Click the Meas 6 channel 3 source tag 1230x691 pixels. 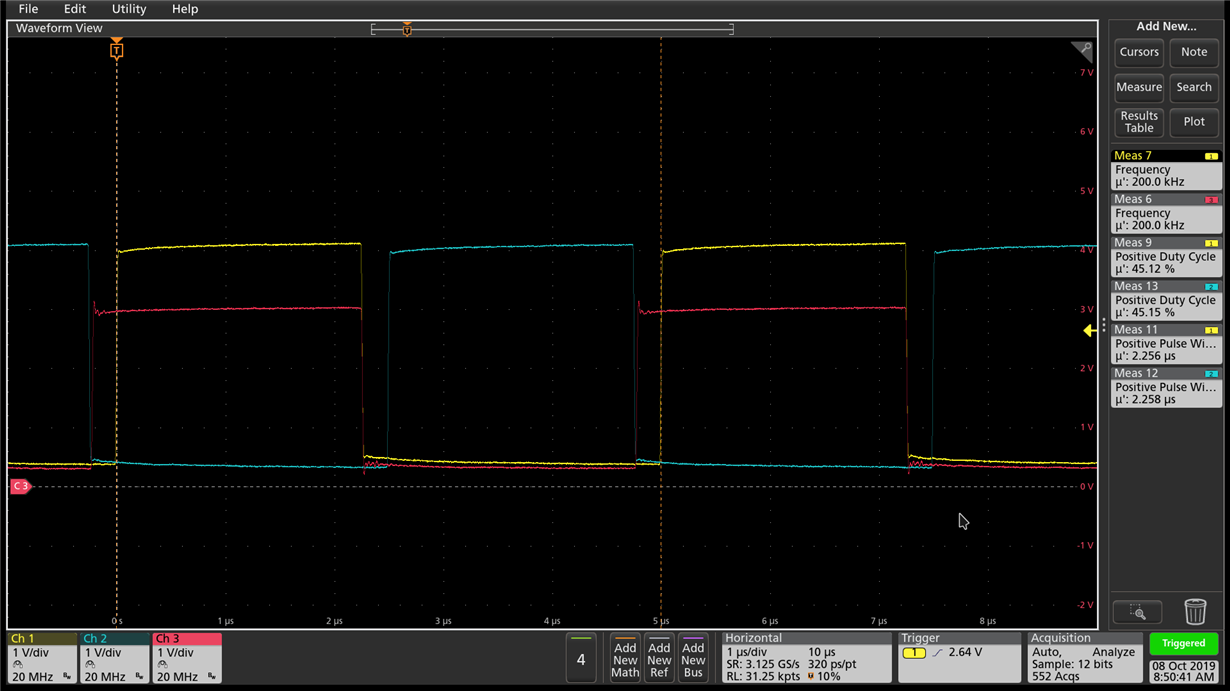[1211, 200]
